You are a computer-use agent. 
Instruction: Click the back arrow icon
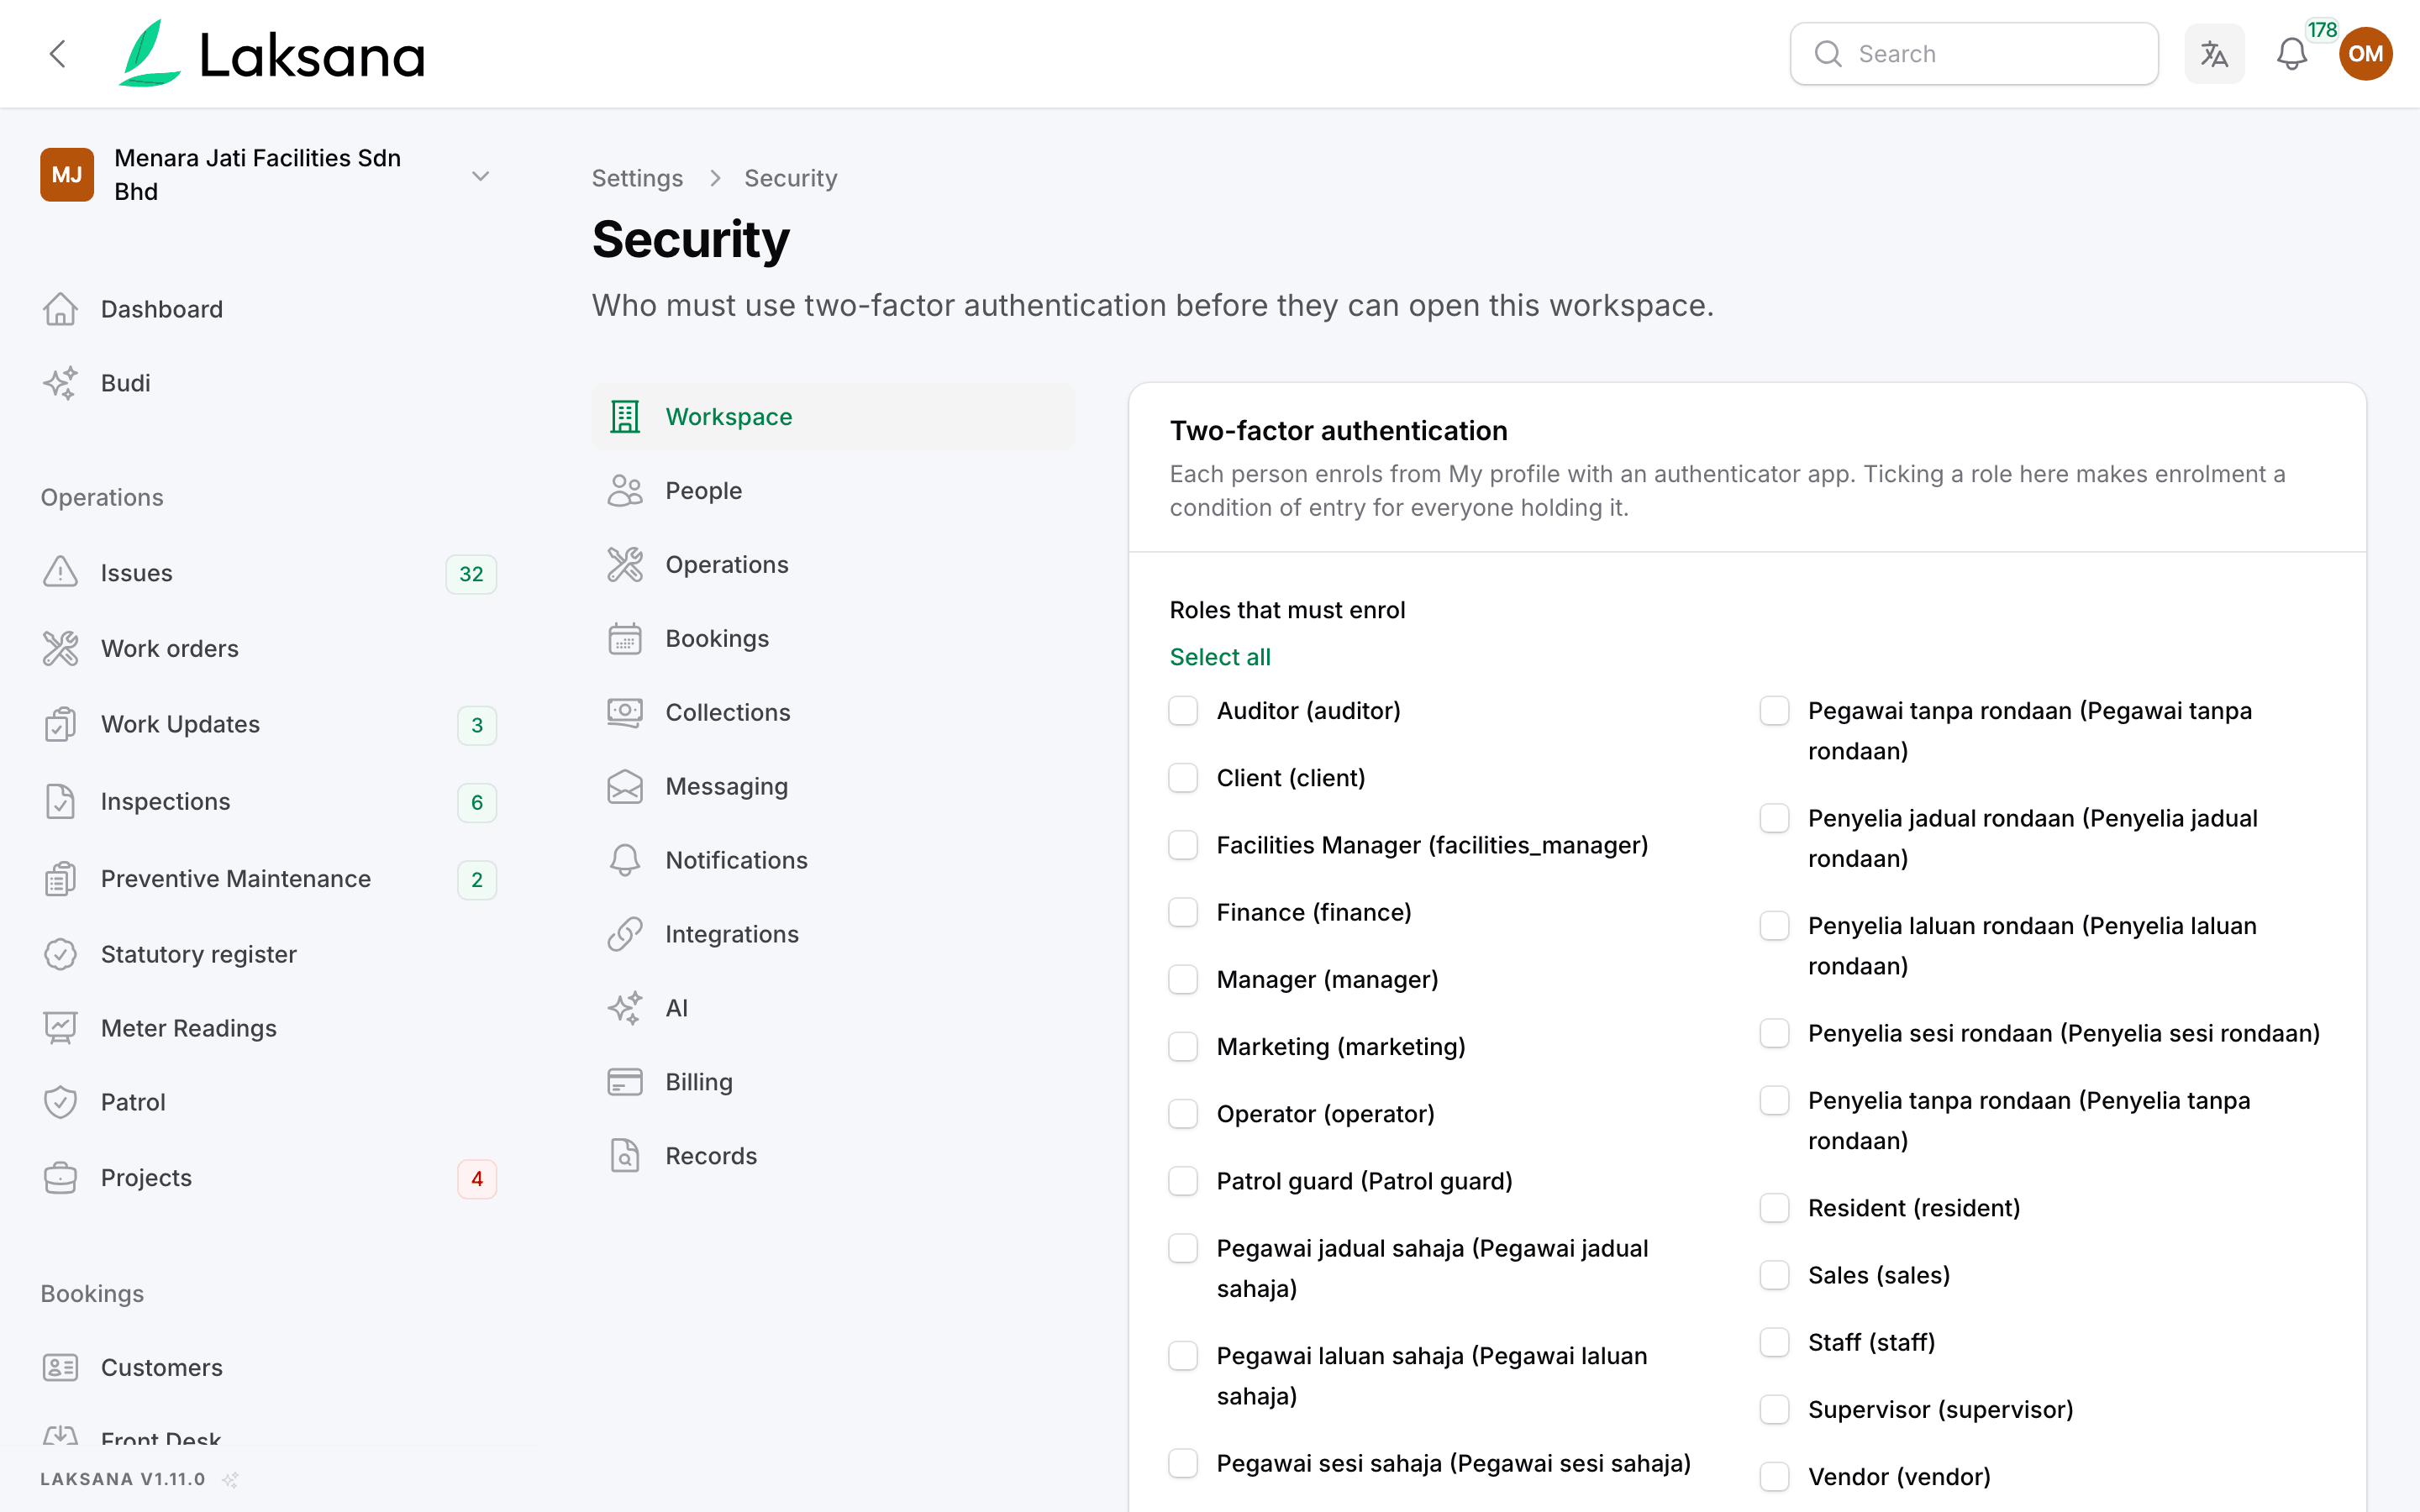(58, 54)
